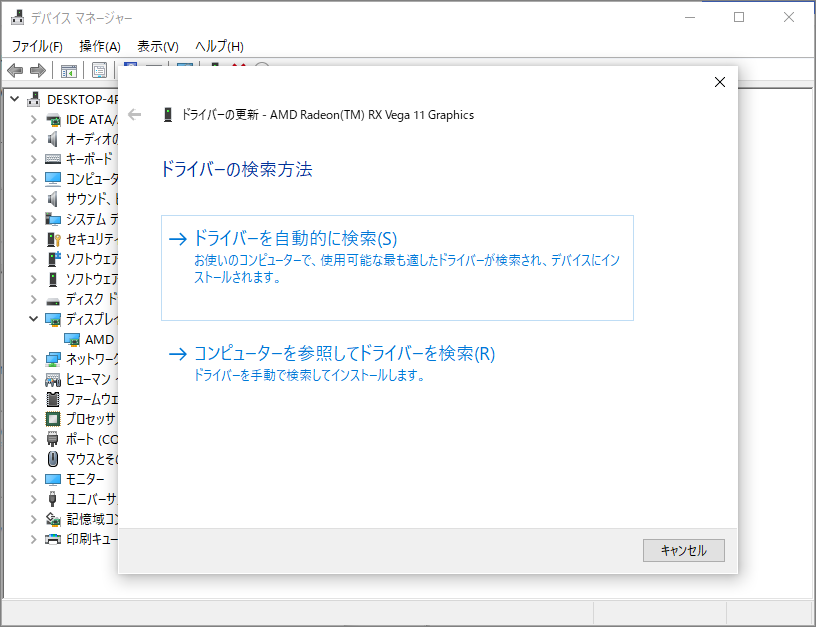
Task: Click the Properties toolbar icon
Action: 100,70
